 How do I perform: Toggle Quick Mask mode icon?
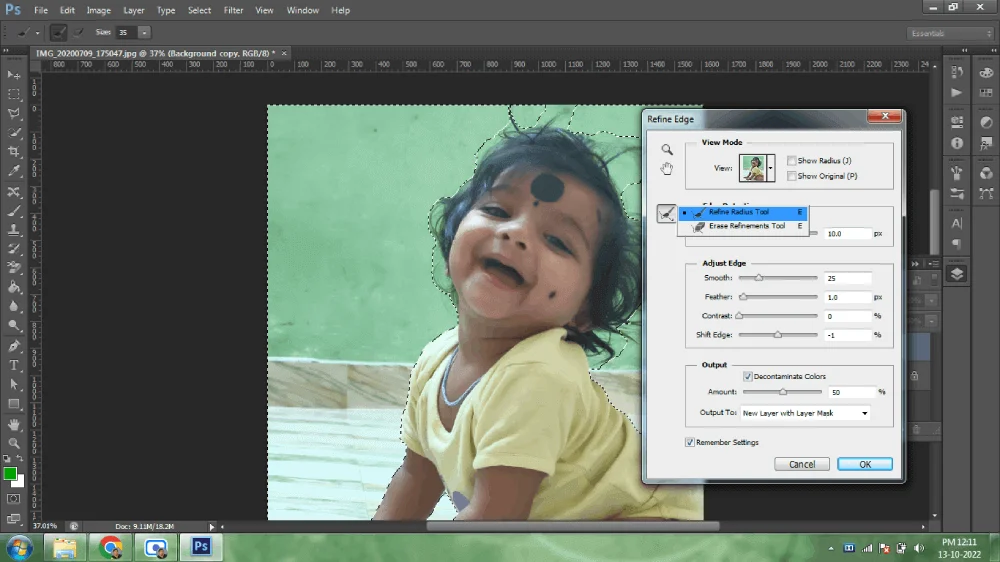click(x=13, y=499)
